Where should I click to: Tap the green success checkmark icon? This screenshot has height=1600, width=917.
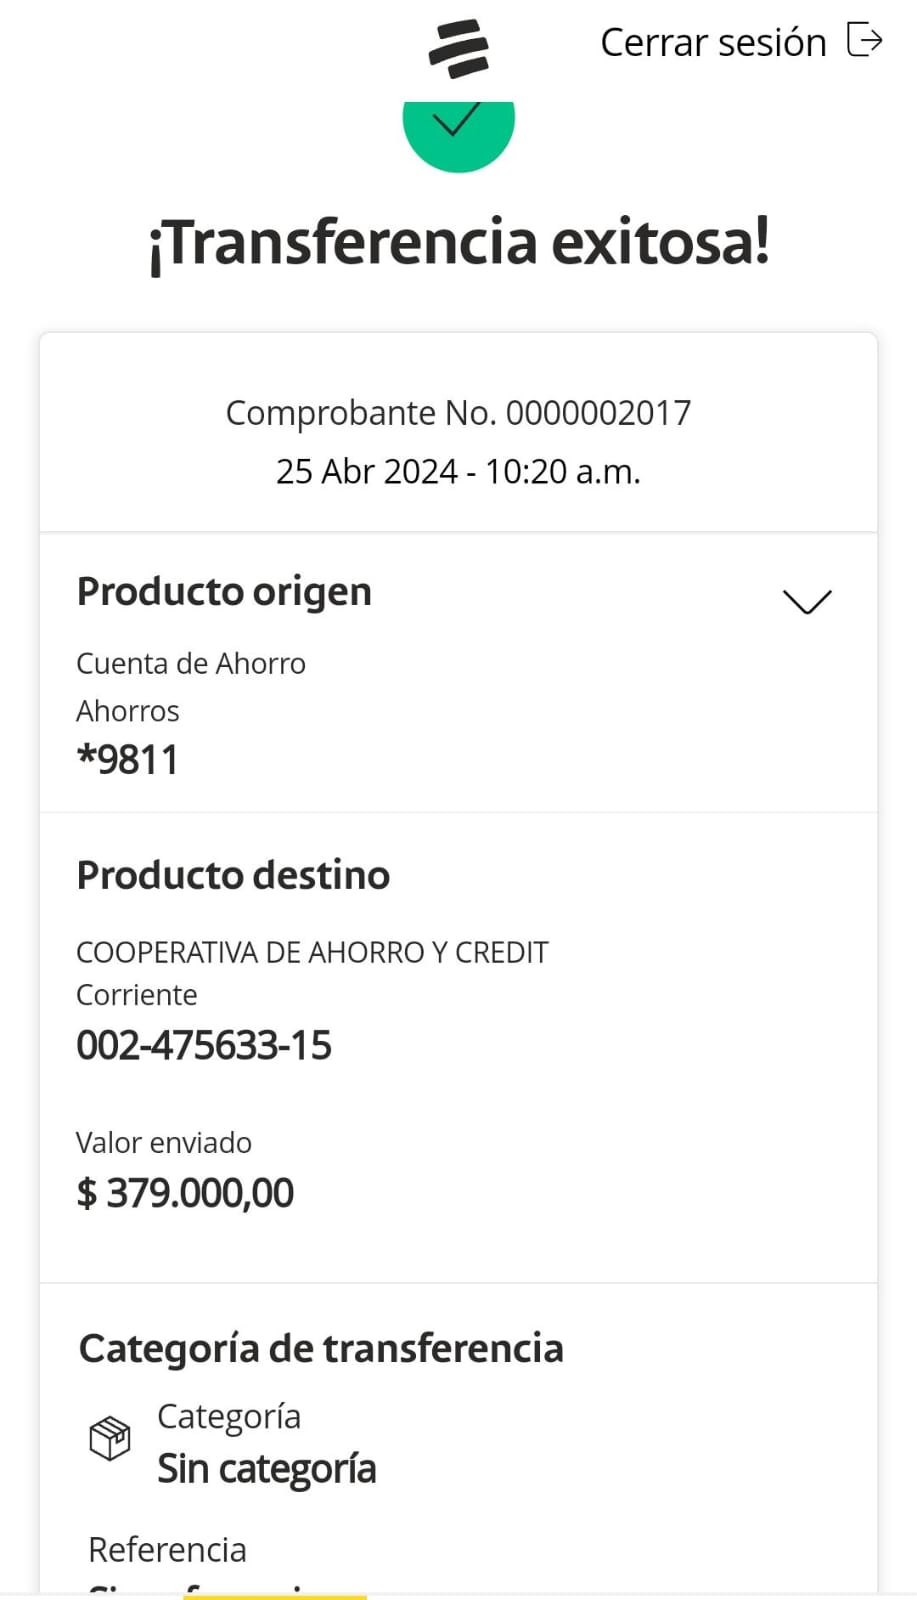click(458, 127)
